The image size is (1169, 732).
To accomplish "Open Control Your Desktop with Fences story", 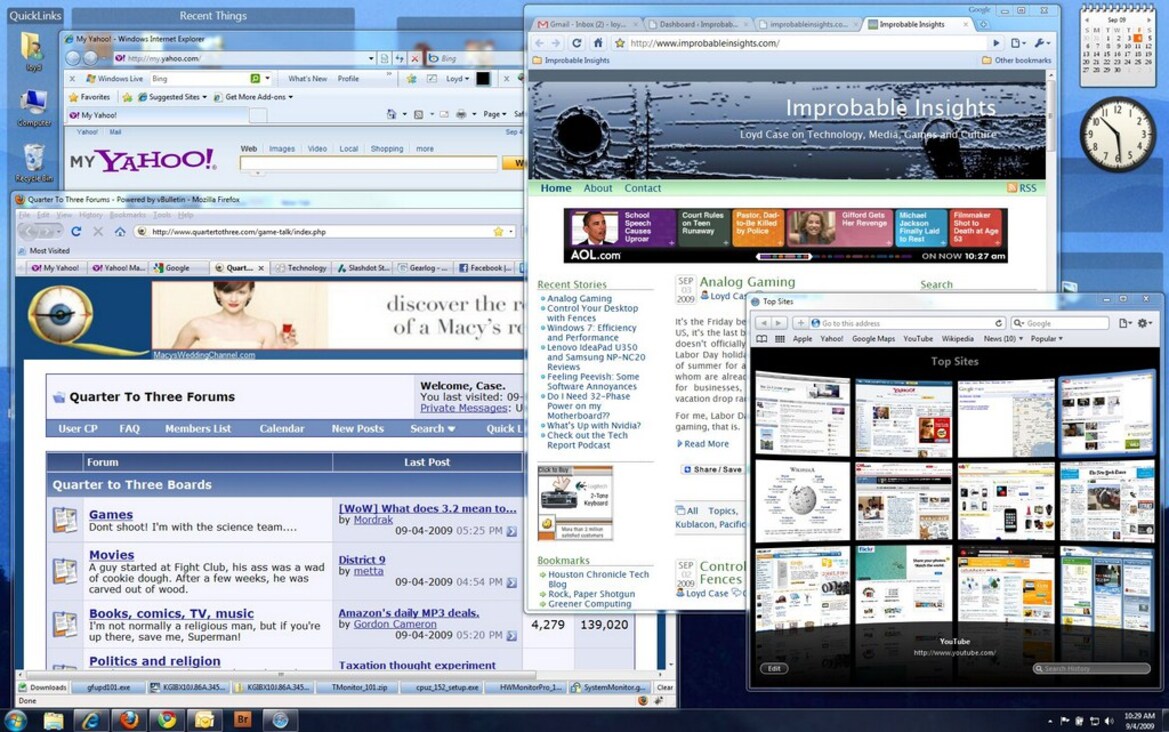I will point(592,313).
